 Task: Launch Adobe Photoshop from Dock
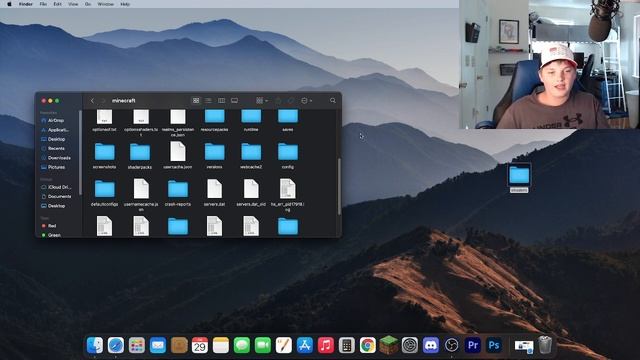(493, 345)
